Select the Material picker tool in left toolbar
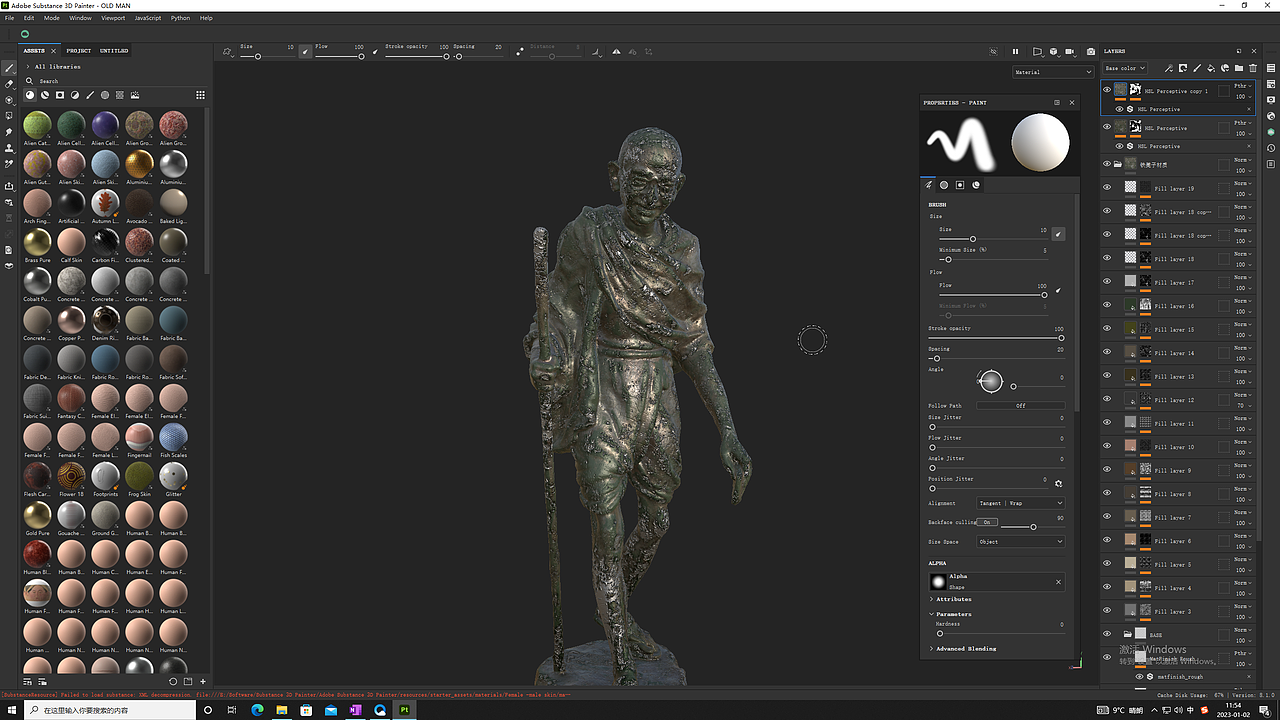 [x=9, y=164]
